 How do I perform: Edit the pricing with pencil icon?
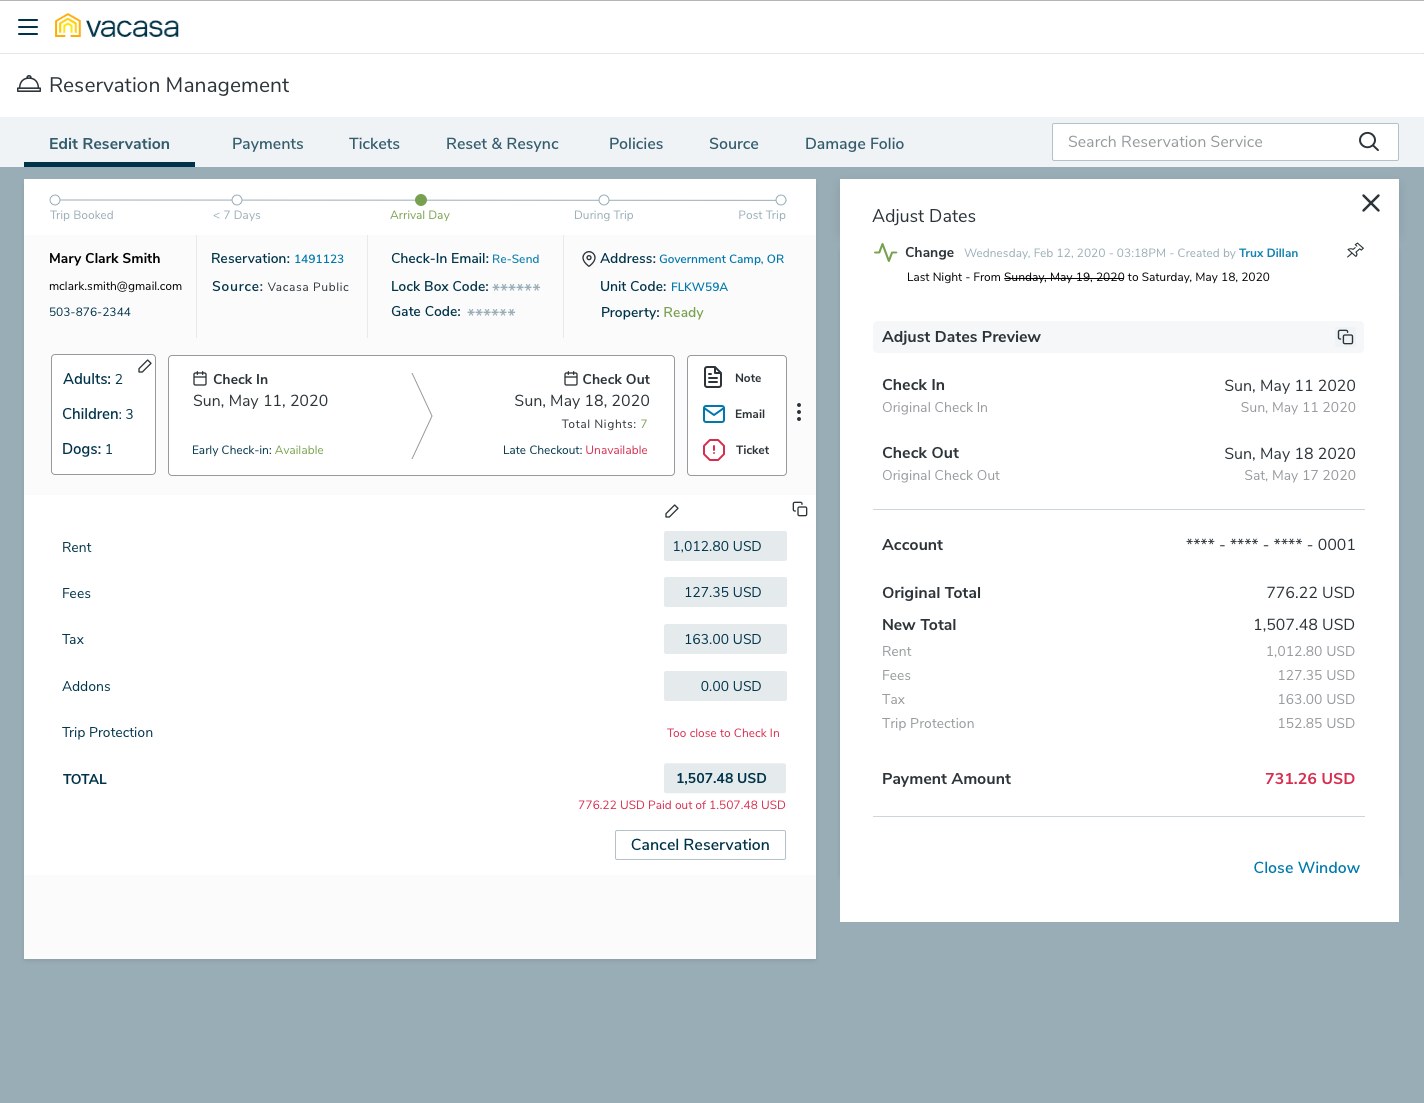672,511
